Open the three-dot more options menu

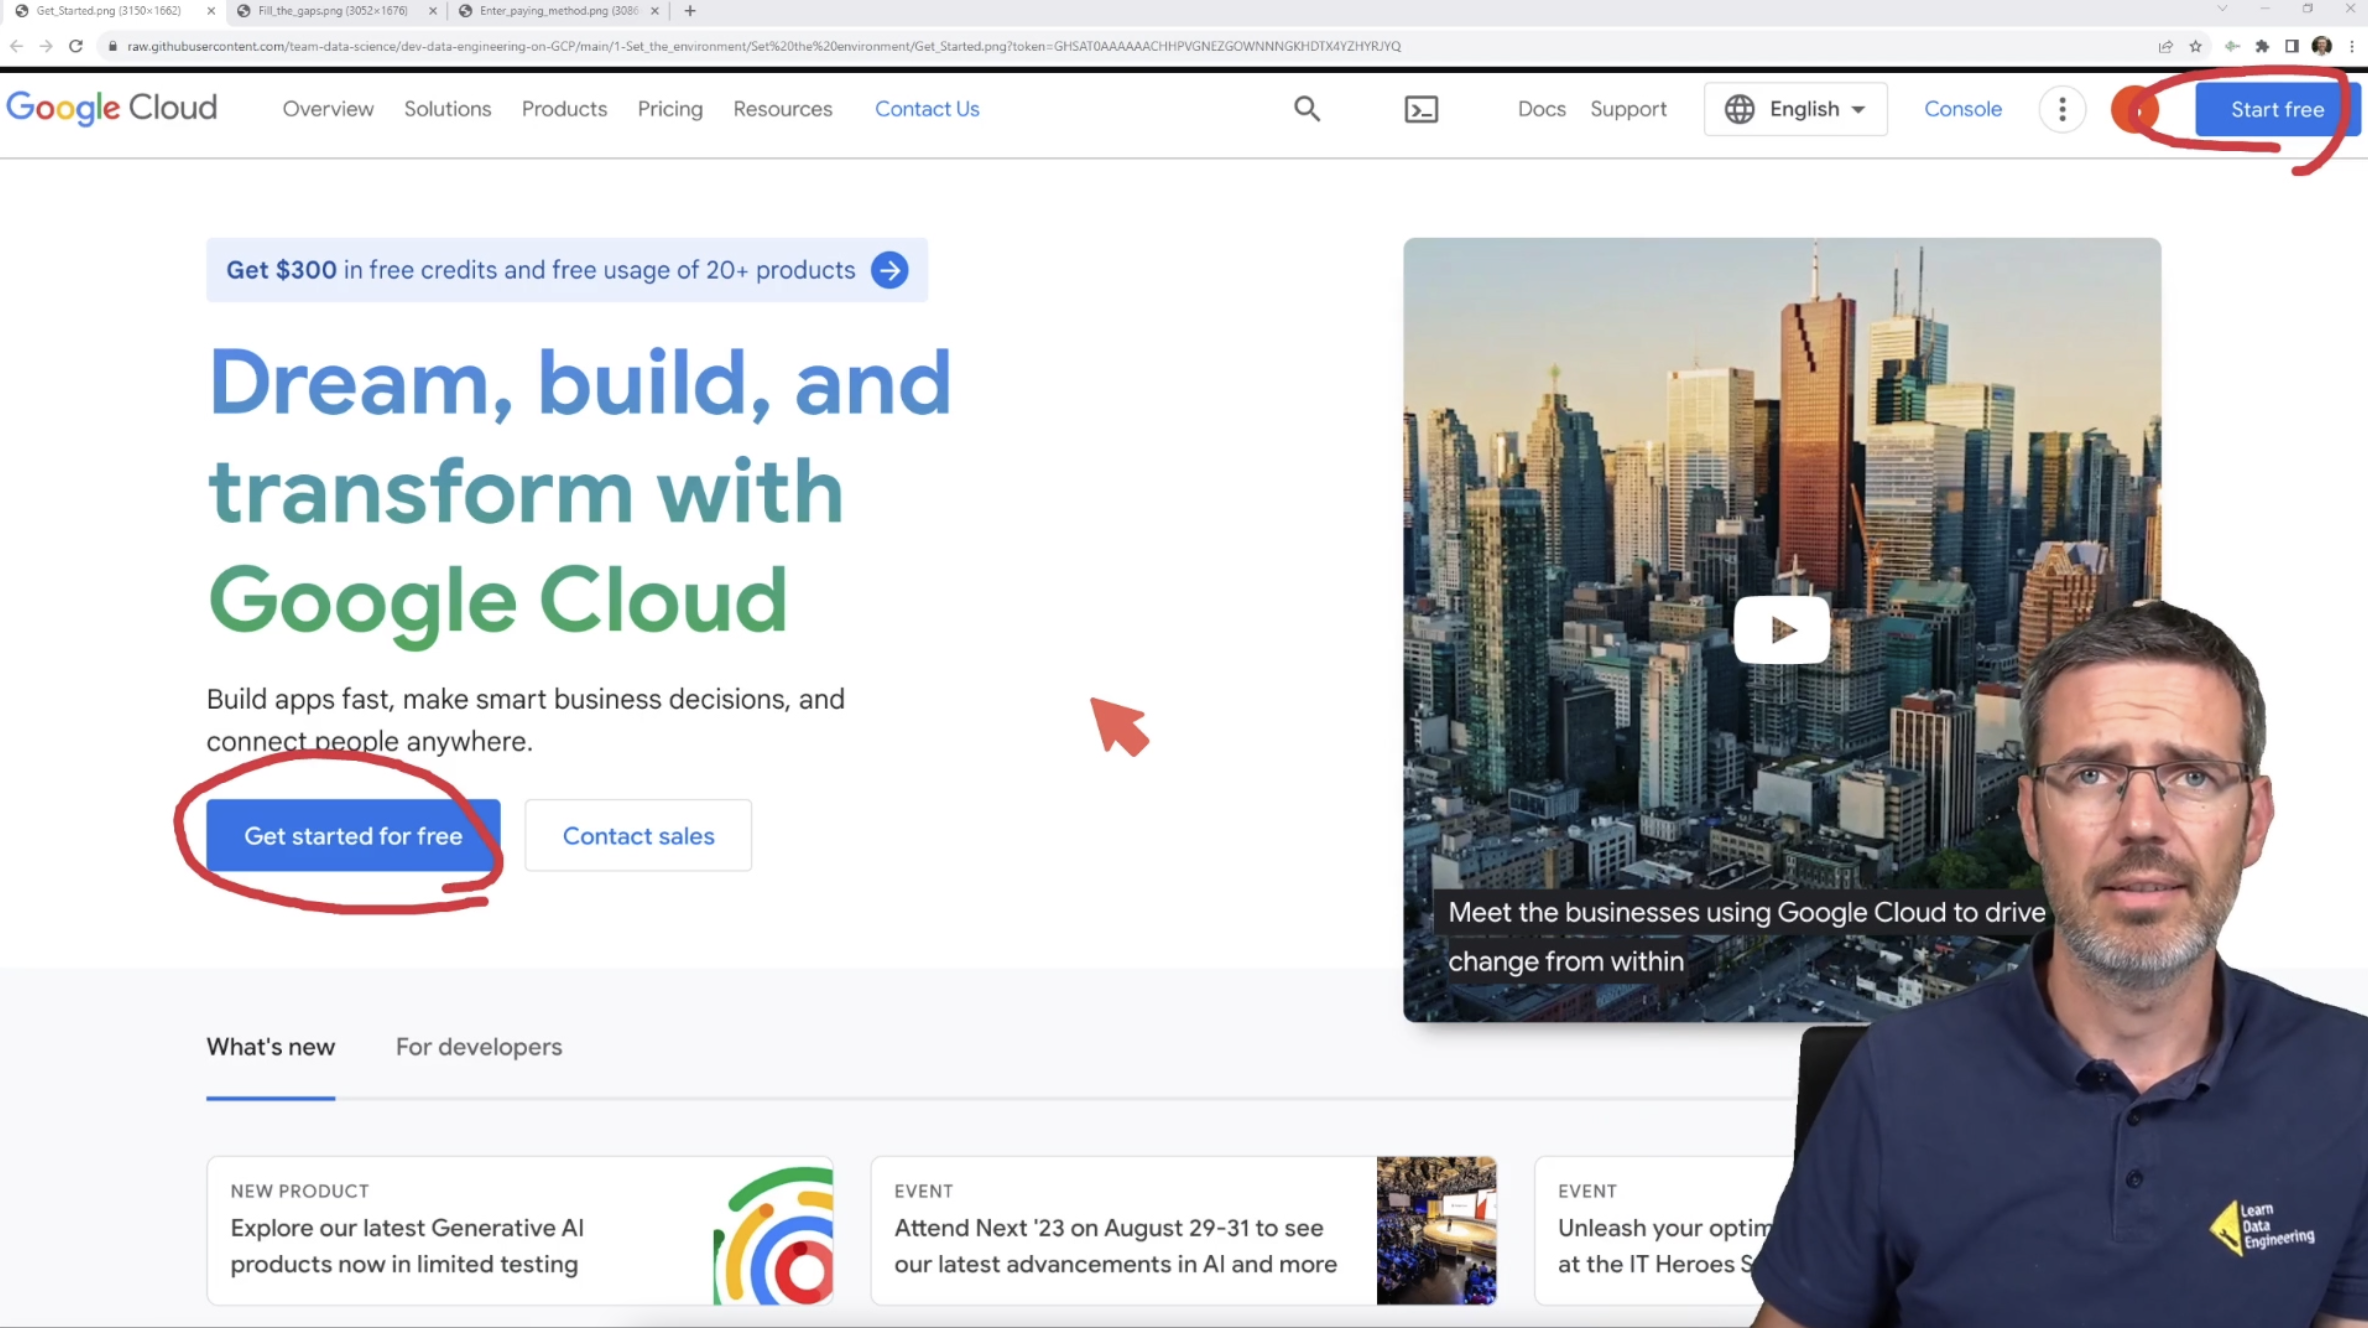[2062, 109]
